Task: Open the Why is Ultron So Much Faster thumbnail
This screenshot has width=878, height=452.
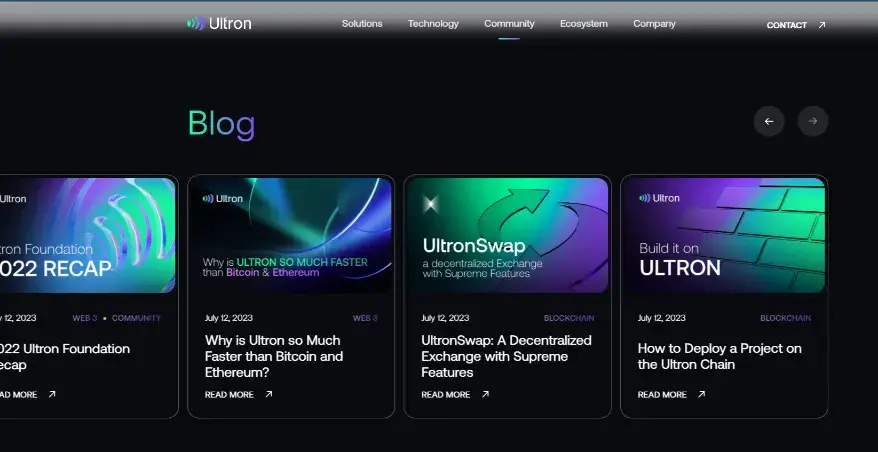Action: pyautogui.click(x=291, y=235)
